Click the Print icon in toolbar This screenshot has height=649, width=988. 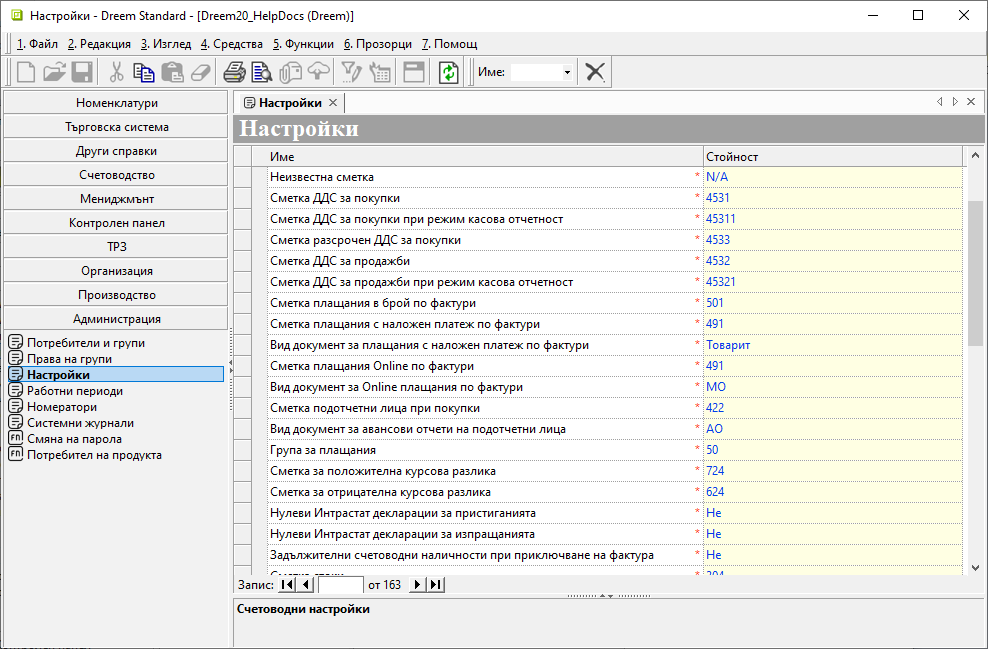click(x=234, y=72)
